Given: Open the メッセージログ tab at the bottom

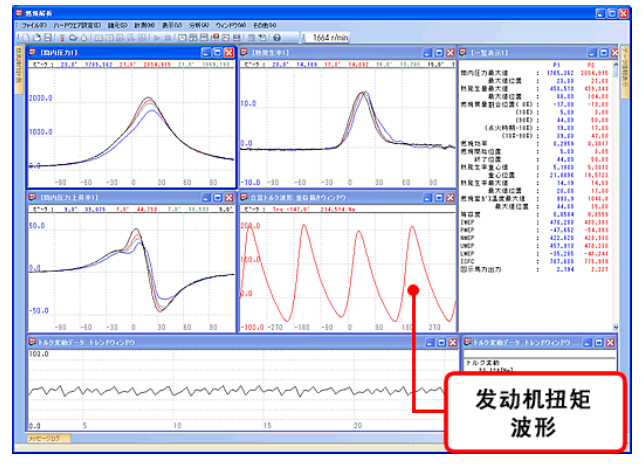Looking at the screenshot, I should [x=48, y=438].
